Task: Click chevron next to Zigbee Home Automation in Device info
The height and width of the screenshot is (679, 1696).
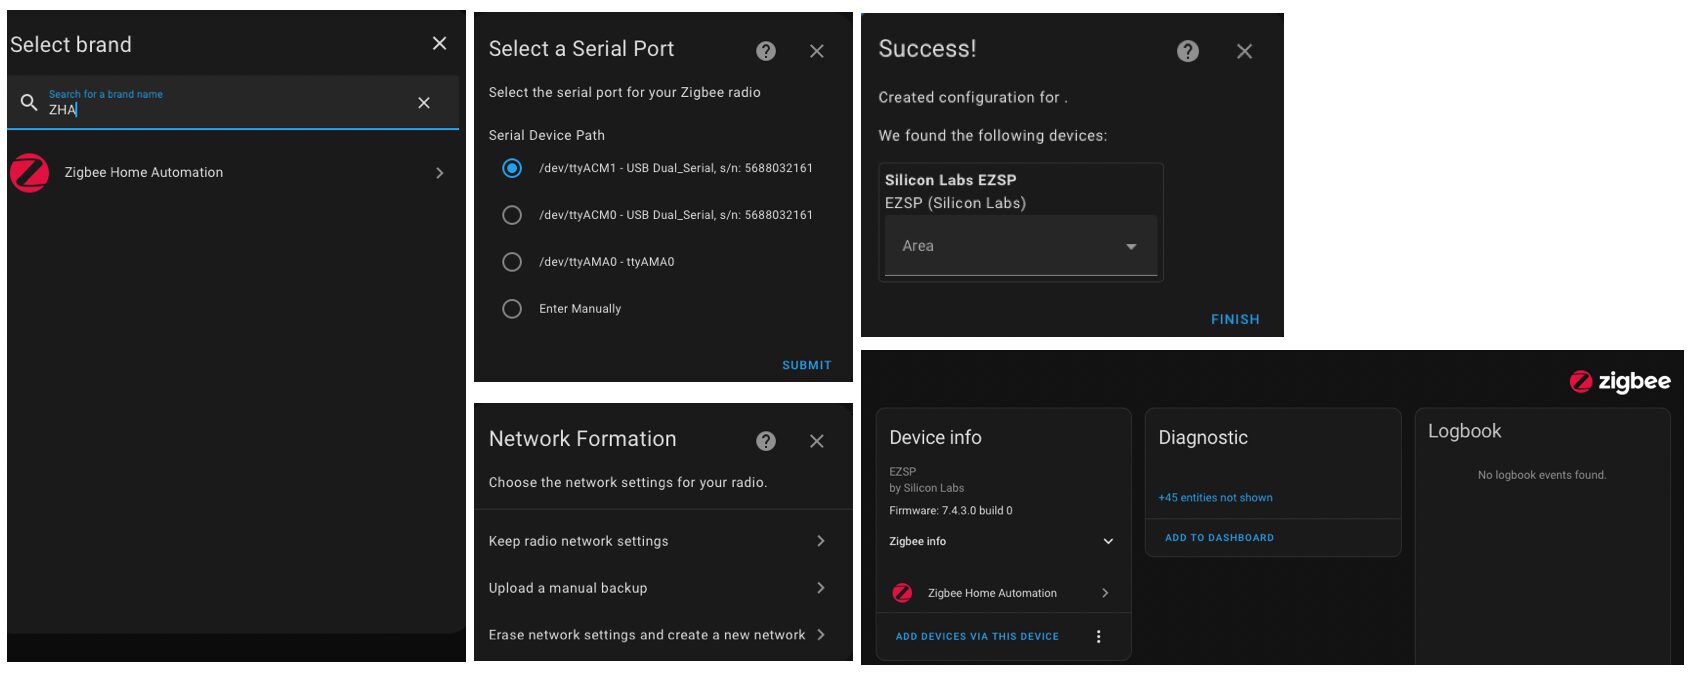Action: pyautogui.click(x=1105, y=593)
